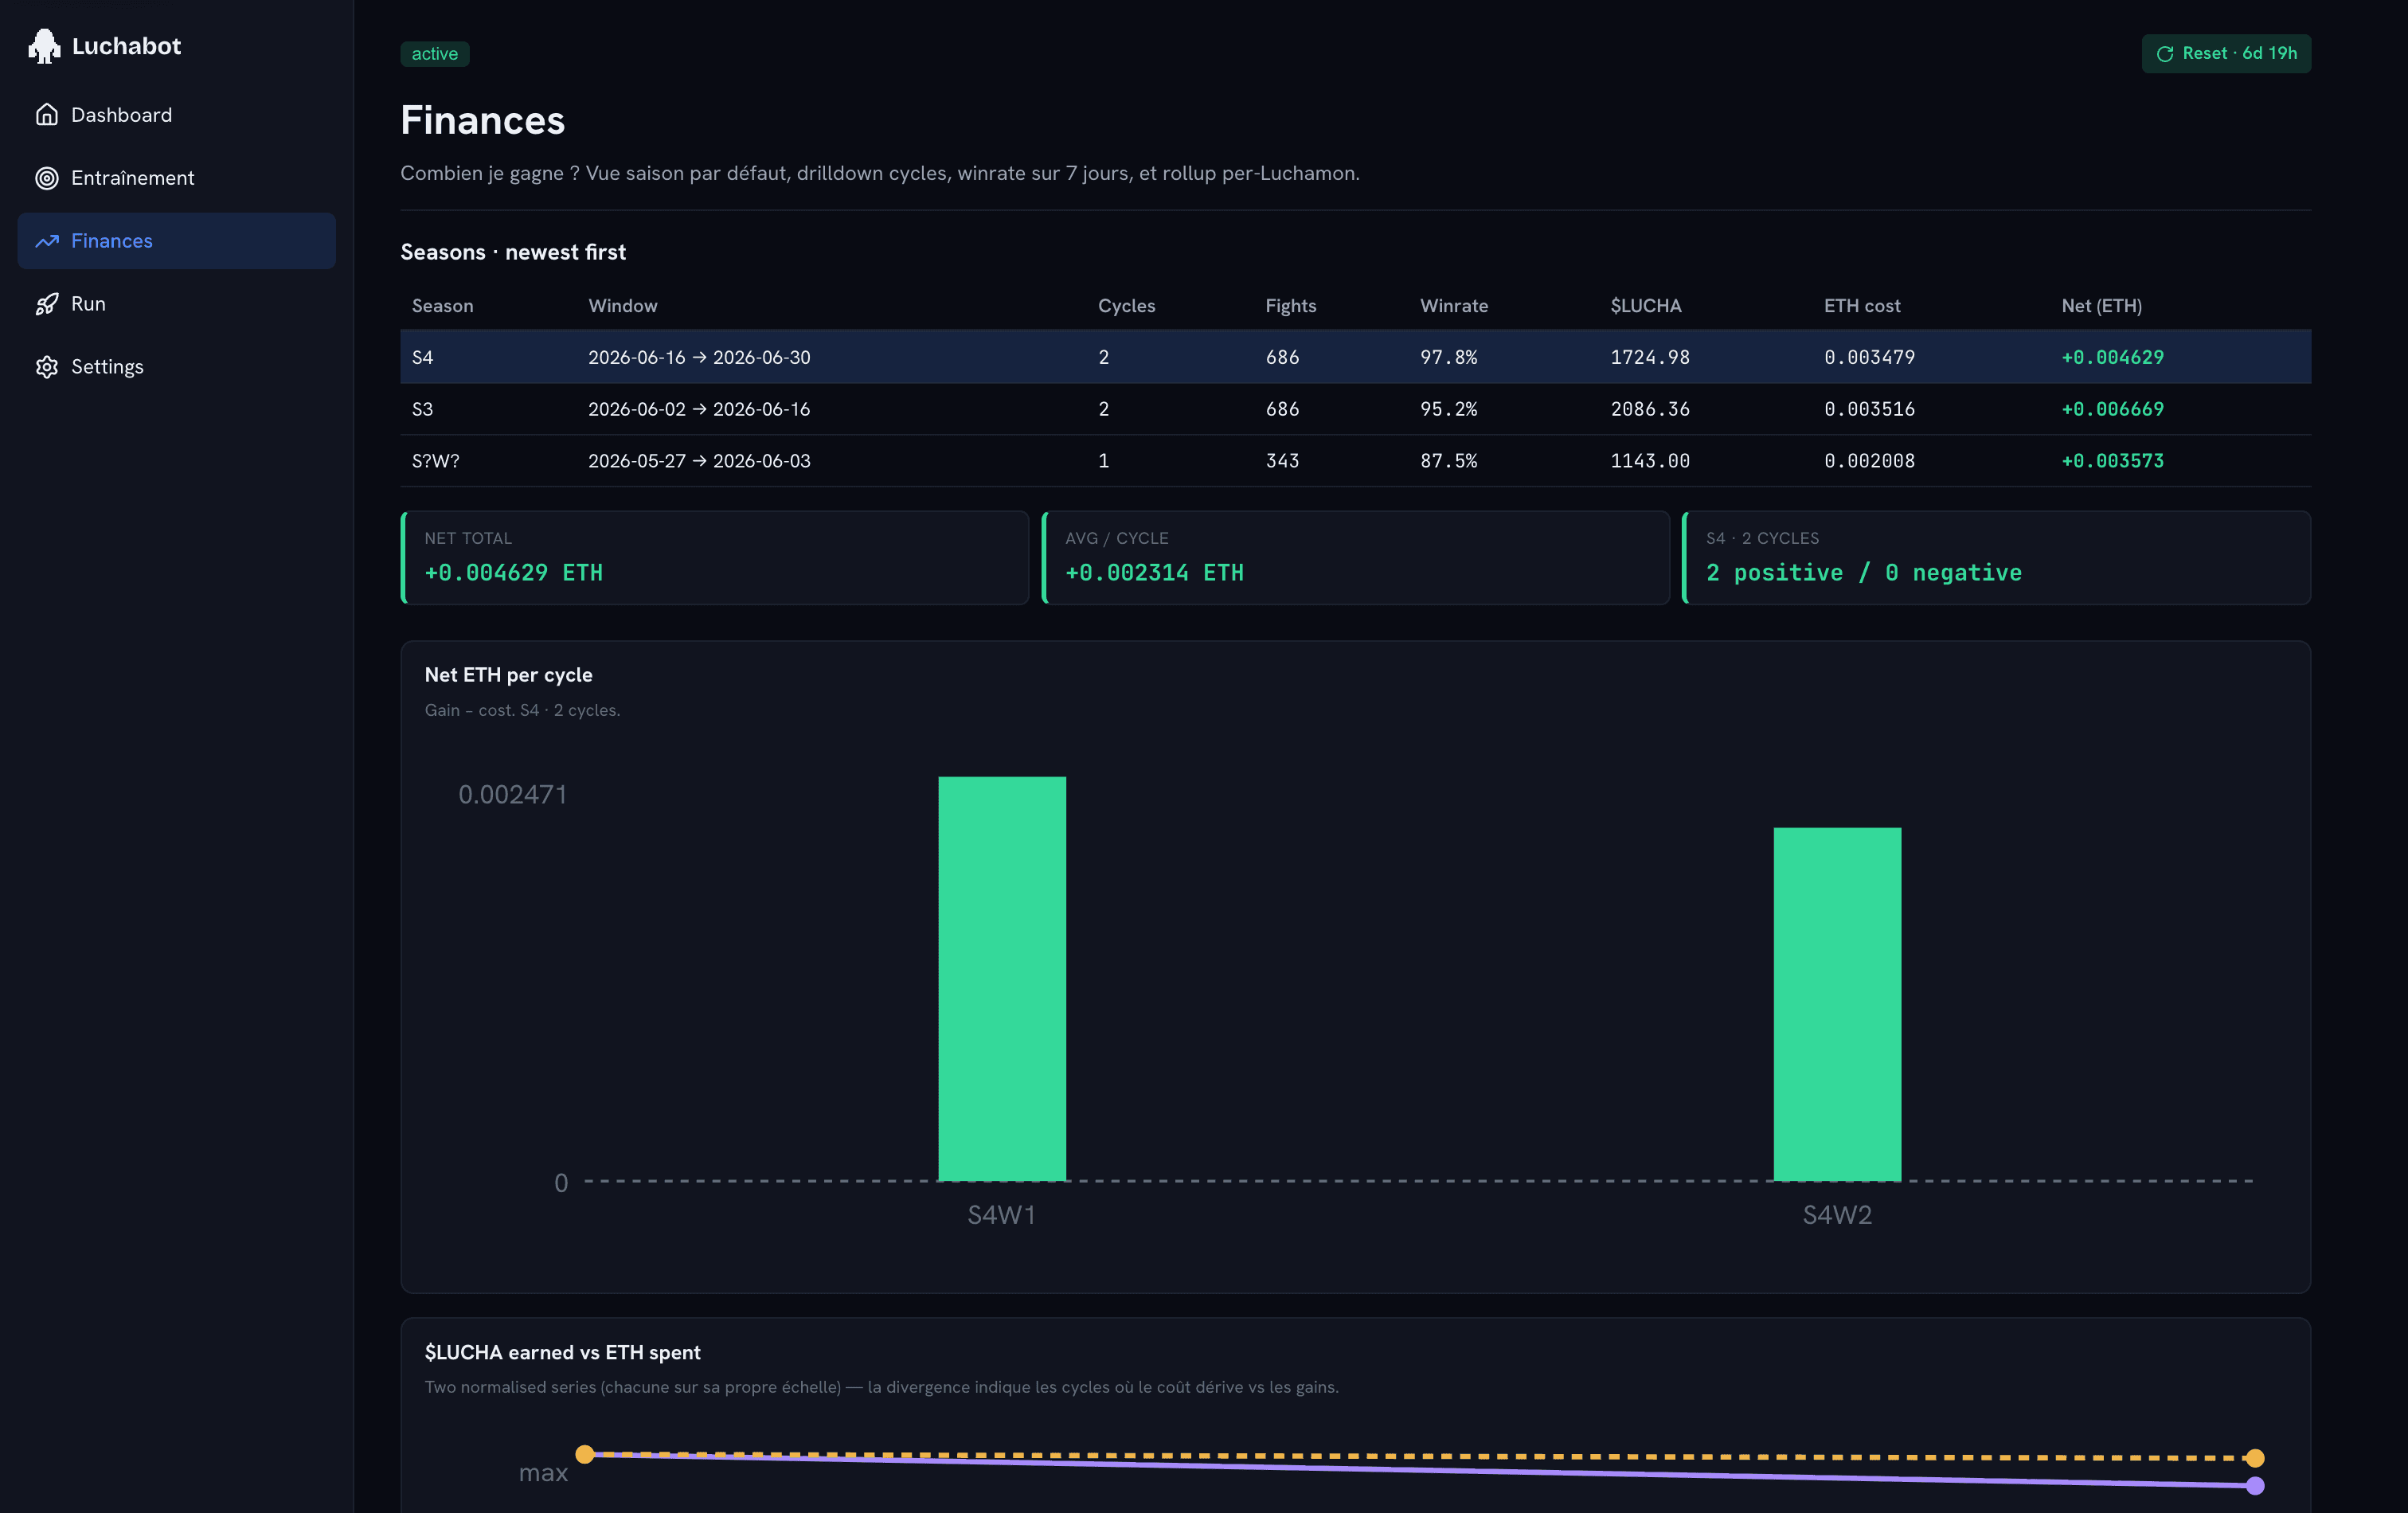Click the 0.003479 ETH cost cell
Viewport: 2408px width, 1513px height.
pyautogui.click(x=1870, y=357)
